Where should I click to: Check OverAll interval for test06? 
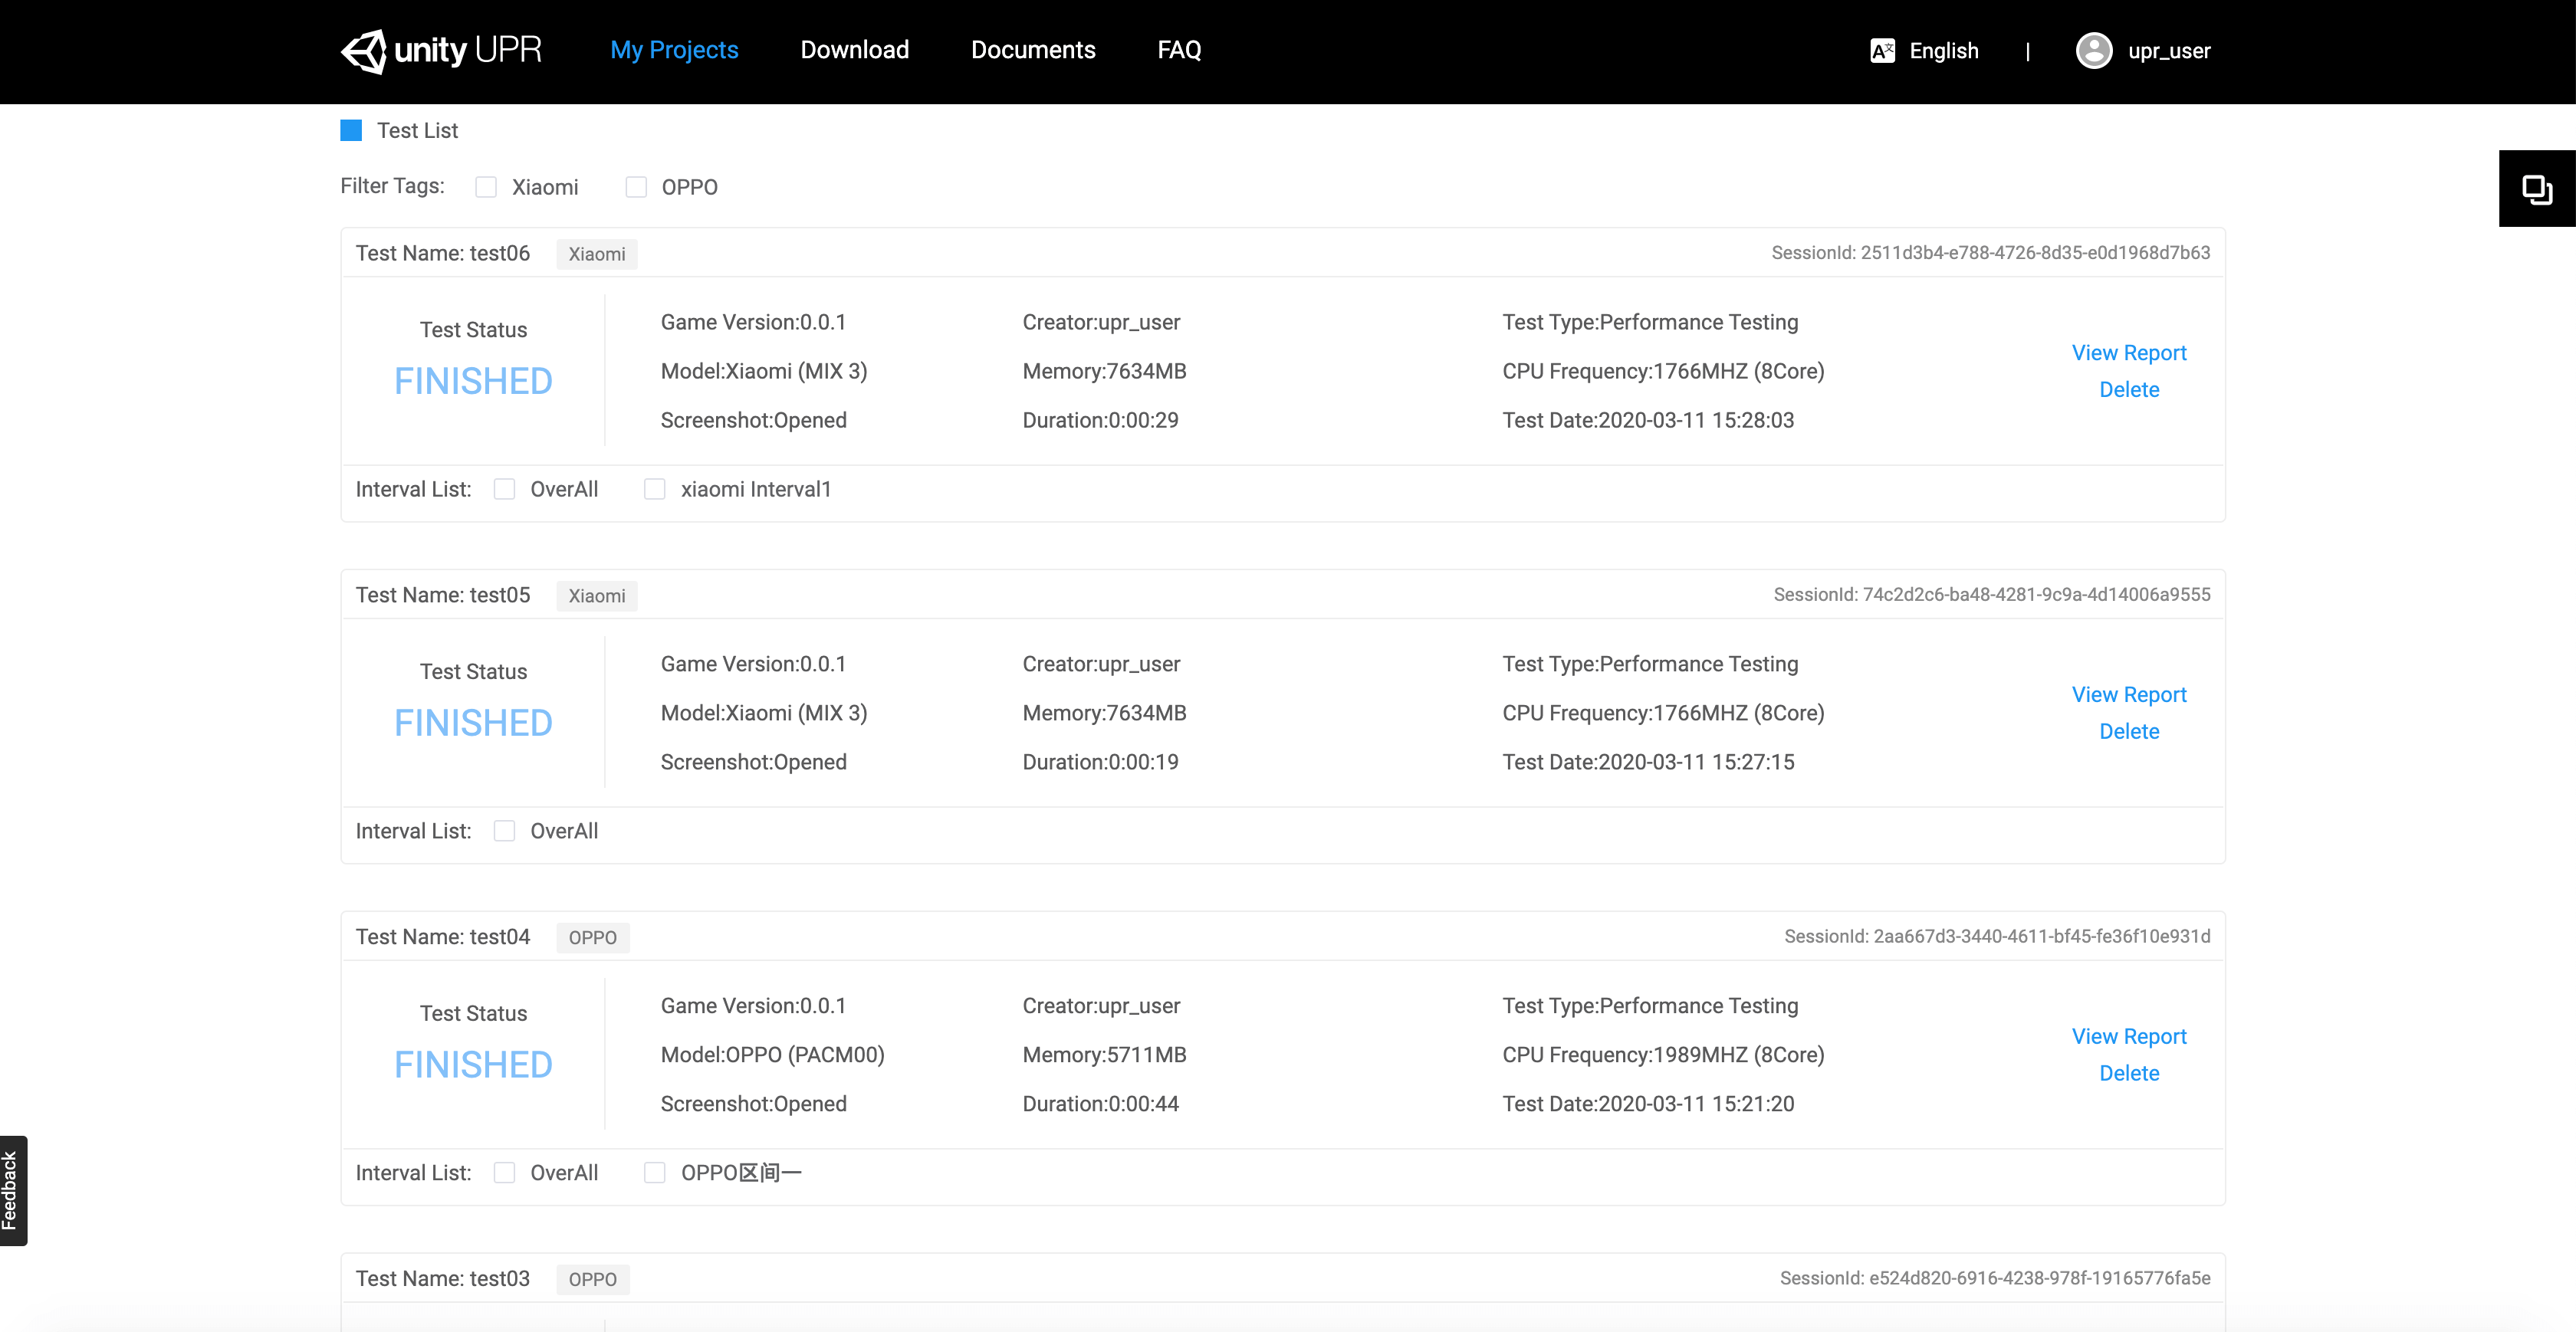pos(505,489)
